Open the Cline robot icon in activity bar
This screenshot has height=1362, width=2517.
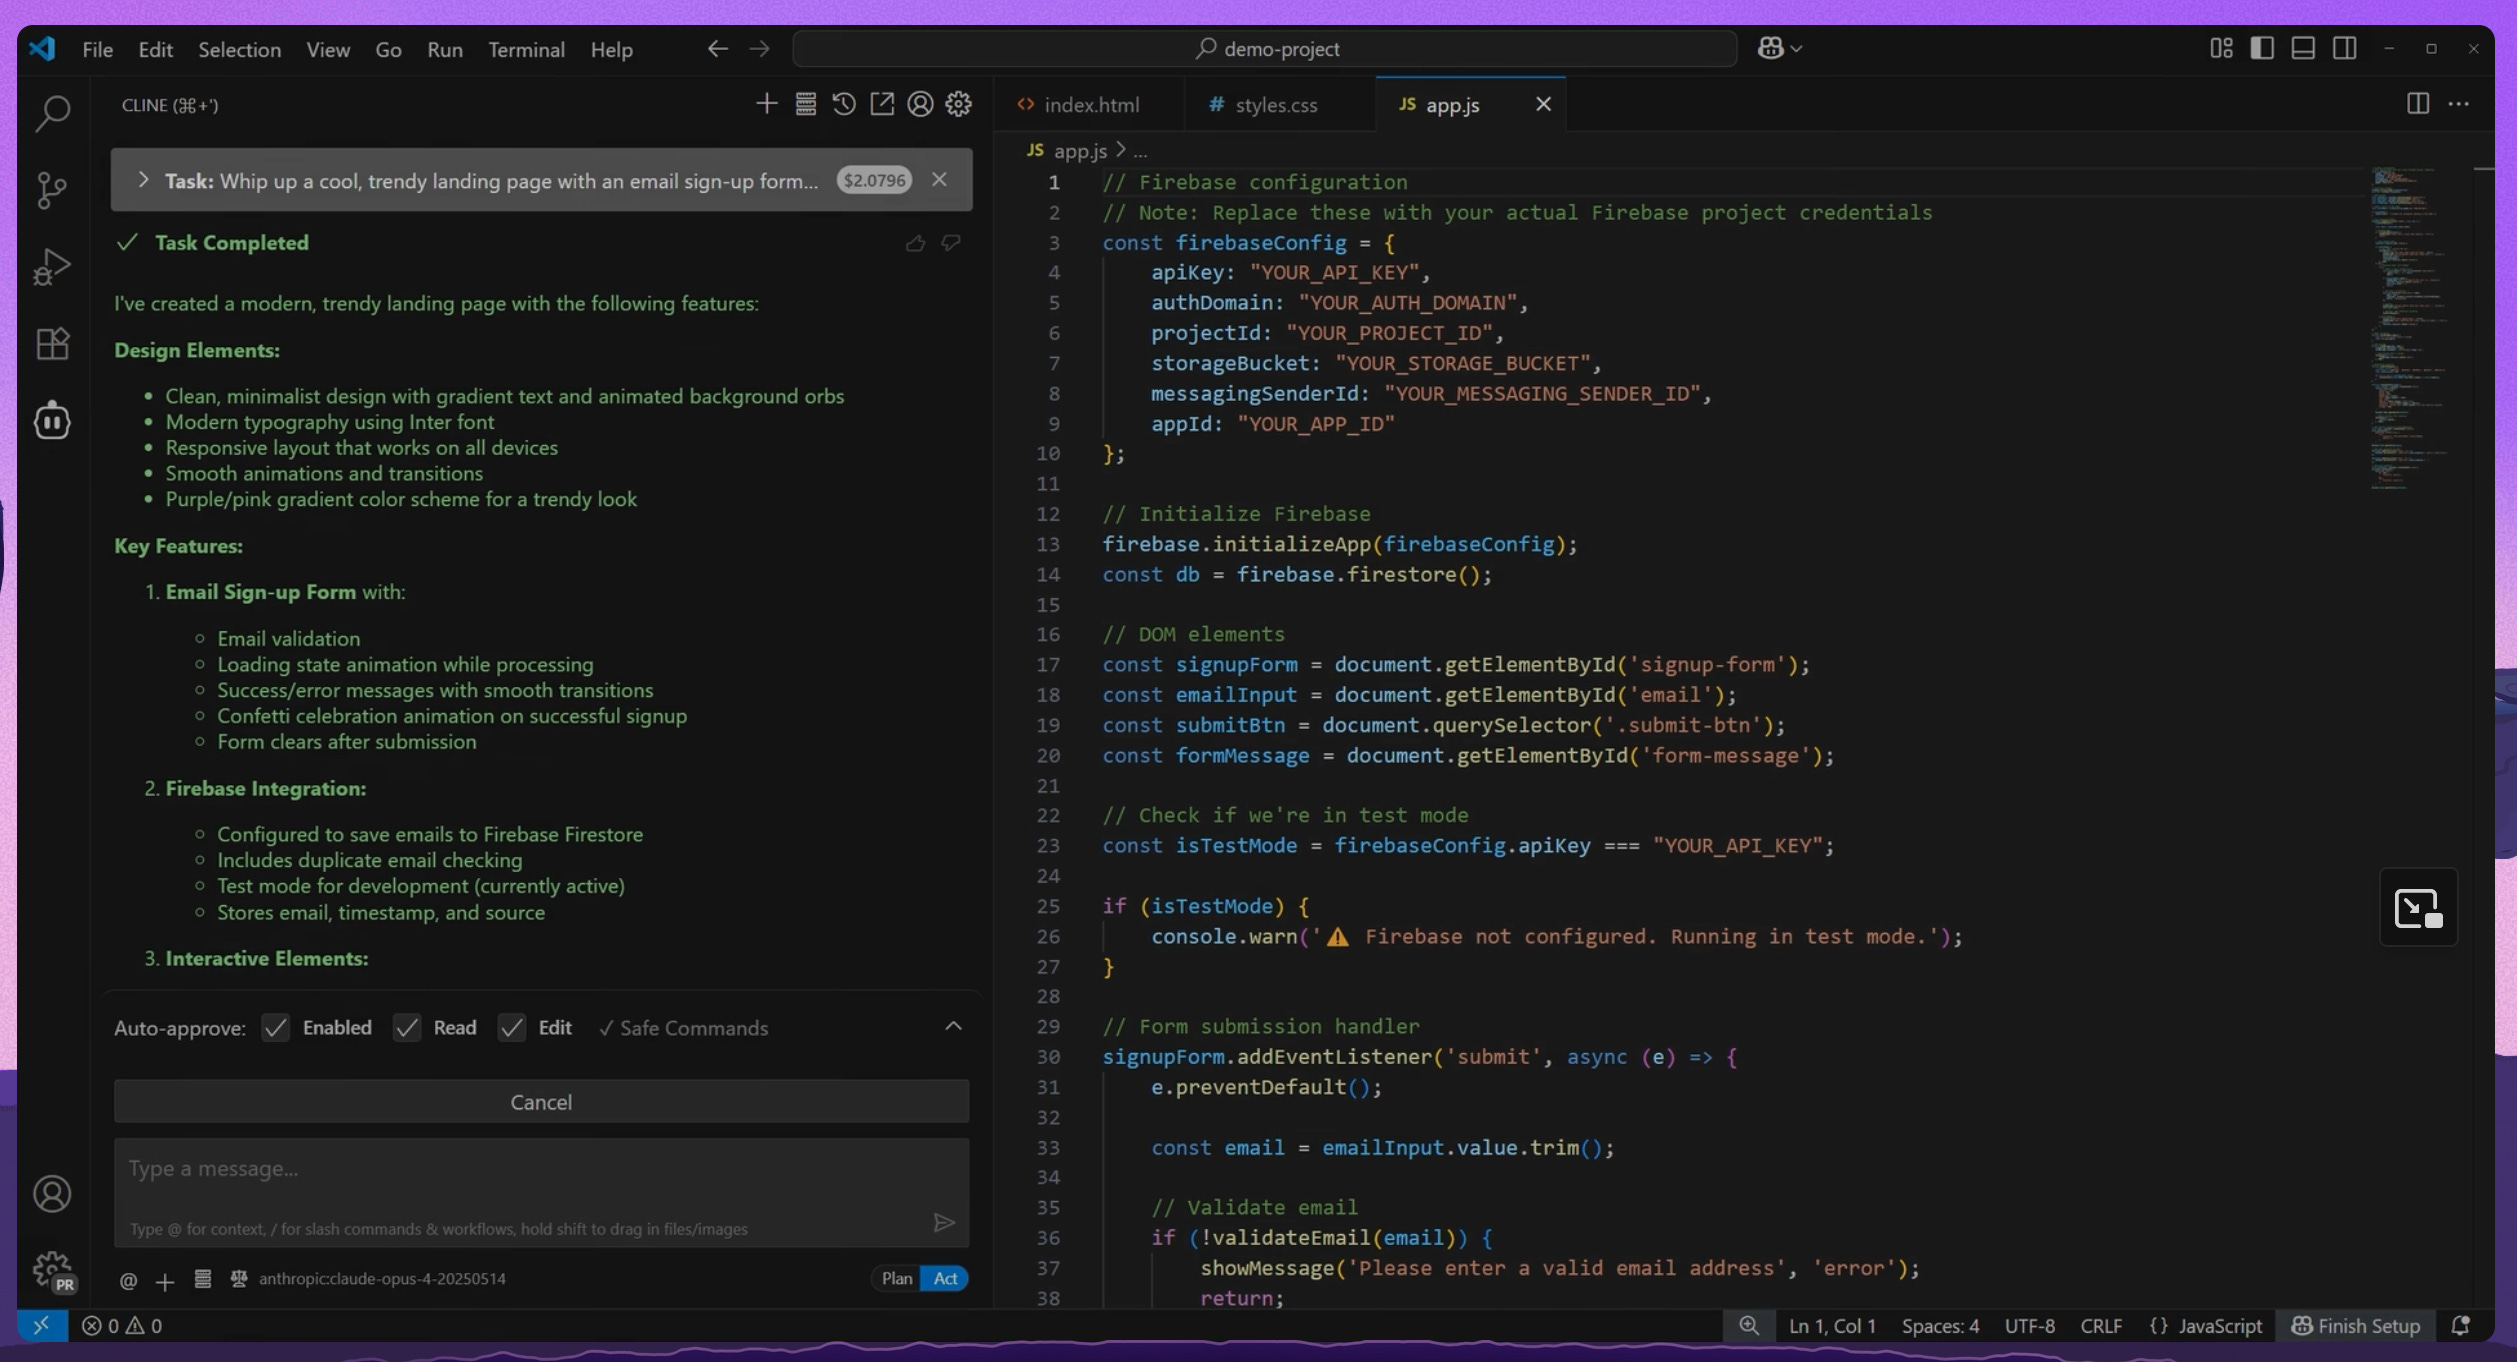click(52, 421)
